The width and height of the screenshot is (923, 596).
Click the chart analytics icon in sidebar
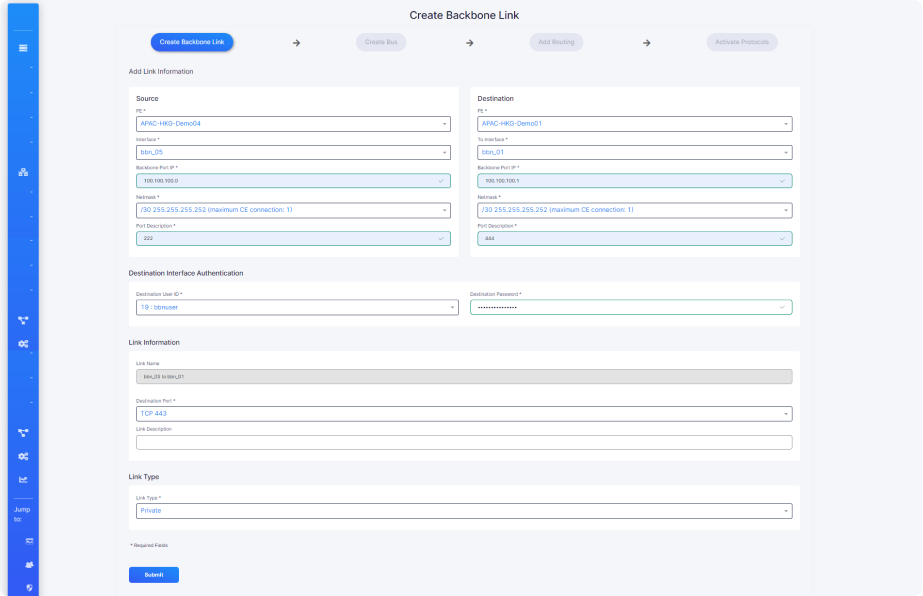point(23,479)
